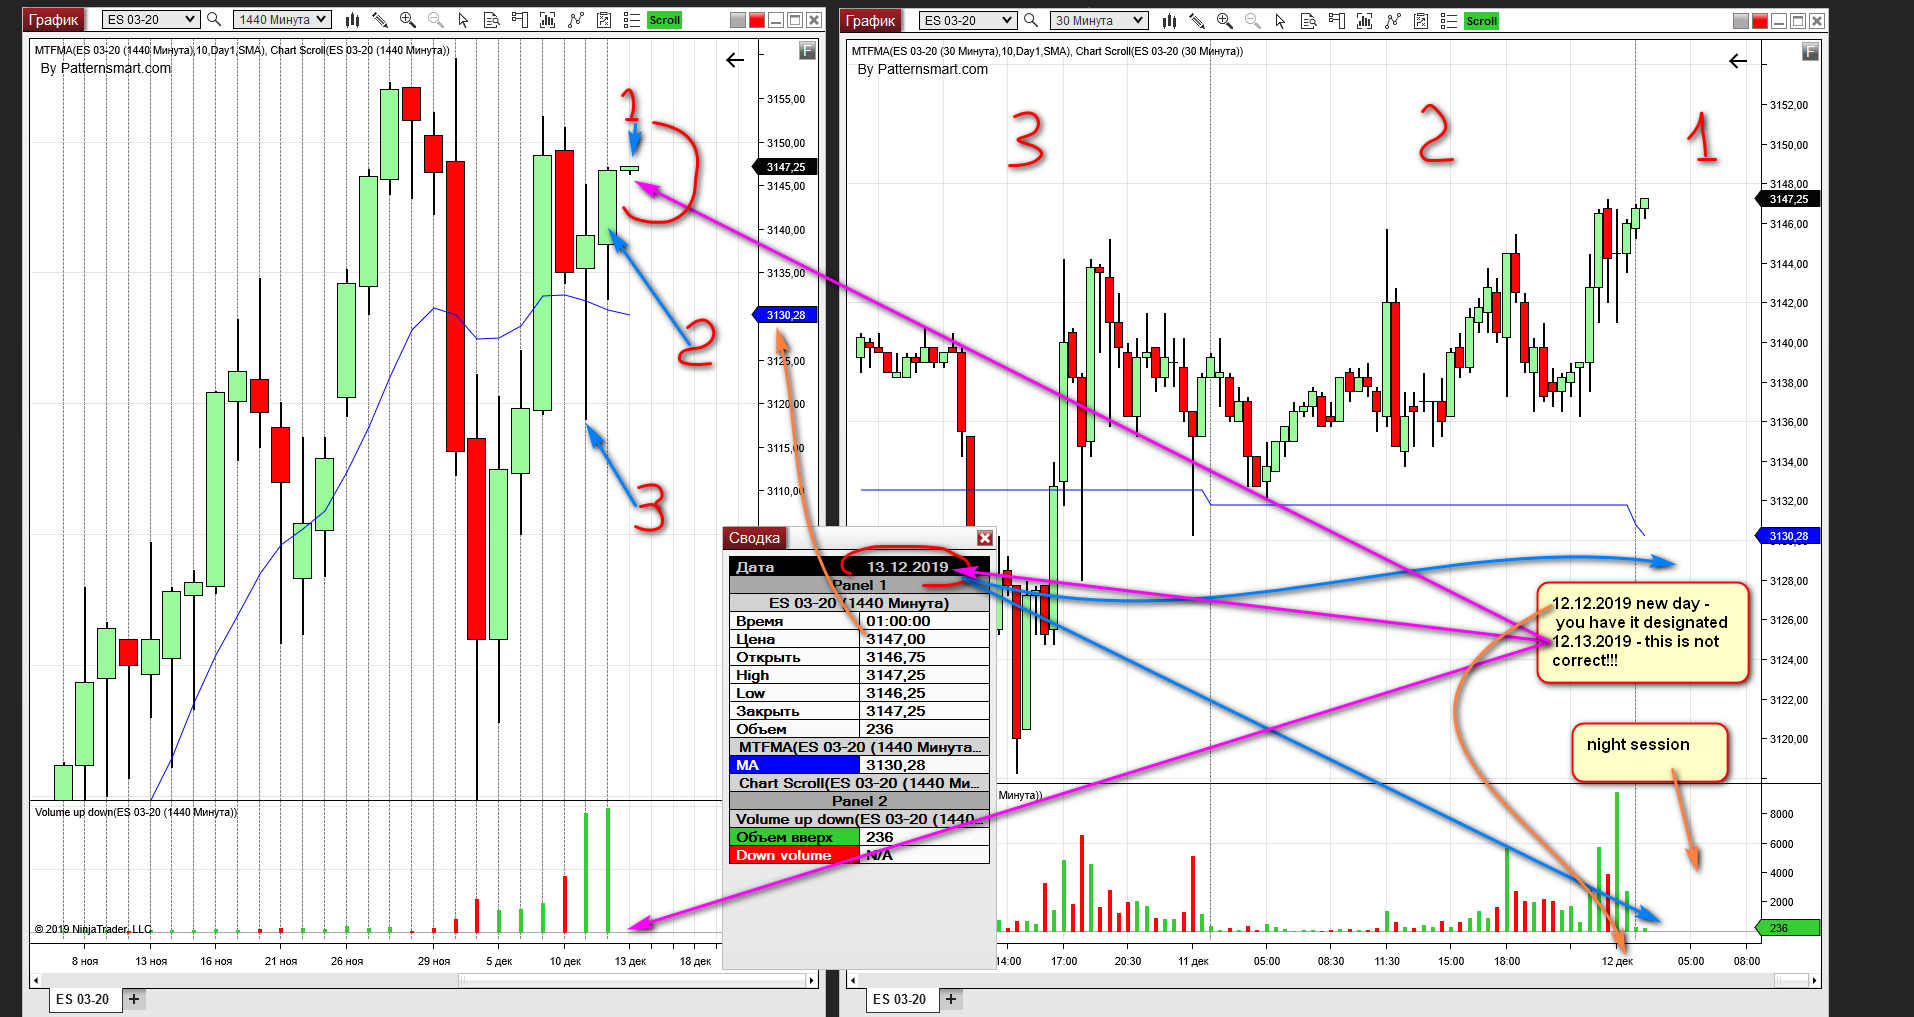Screen dimensions: 1914x1017
Task: Click the red link swatch in the 1440 Минута window
Action: 757,20
